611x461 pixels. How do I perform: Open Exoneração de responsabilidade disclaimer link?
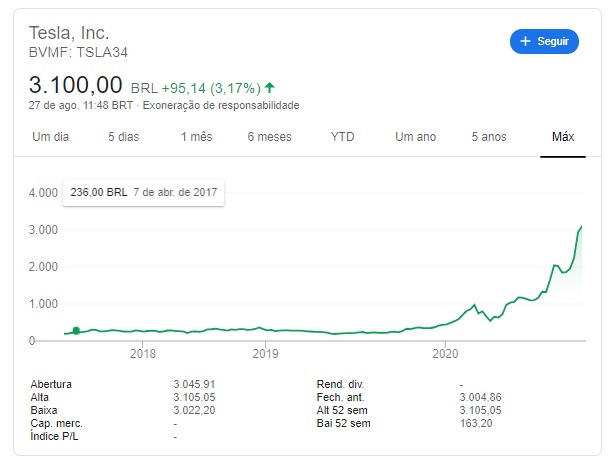(221, 105)
